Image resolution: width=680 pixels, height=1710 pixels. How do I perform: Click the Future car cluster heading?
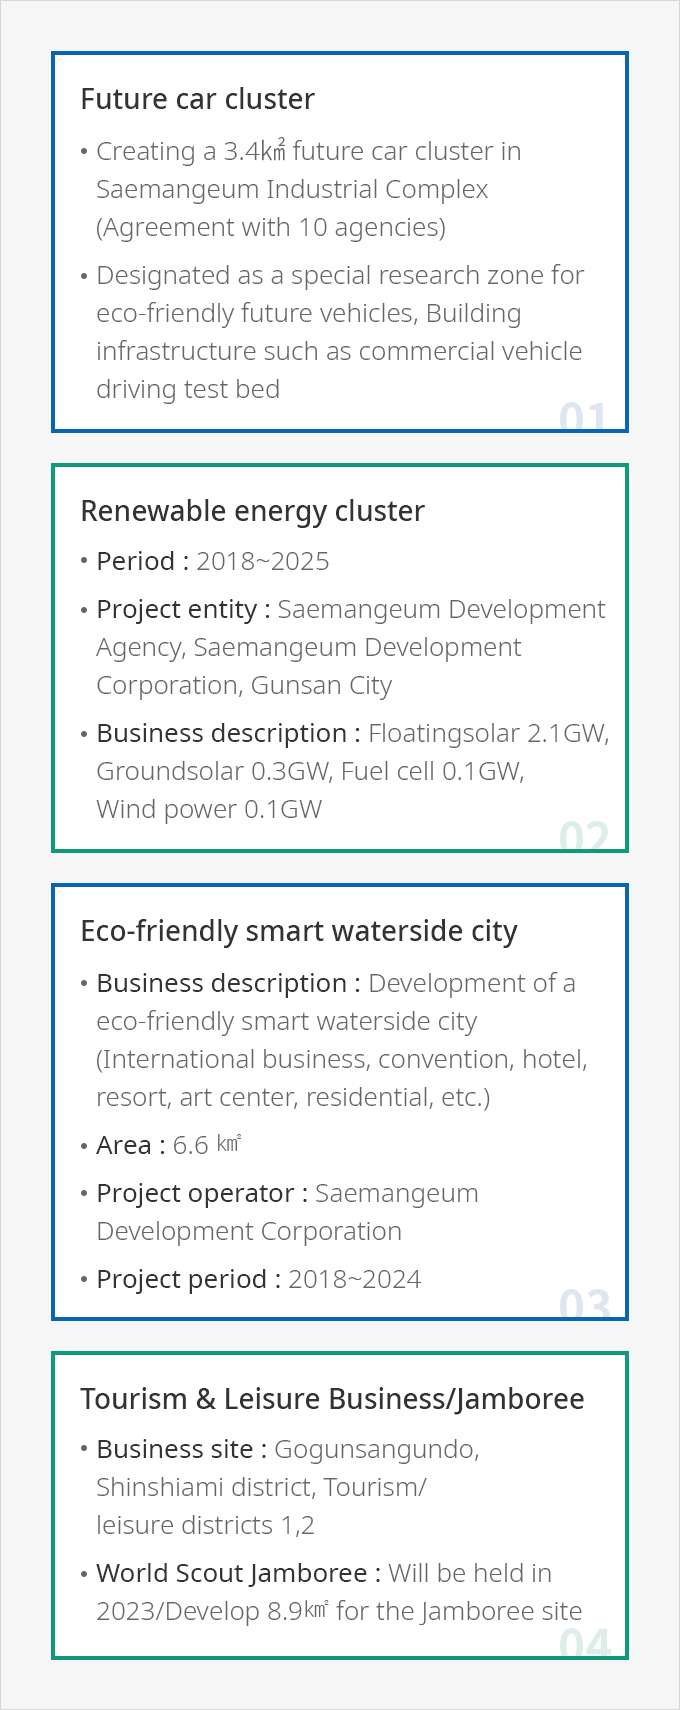tap(197, 99)
